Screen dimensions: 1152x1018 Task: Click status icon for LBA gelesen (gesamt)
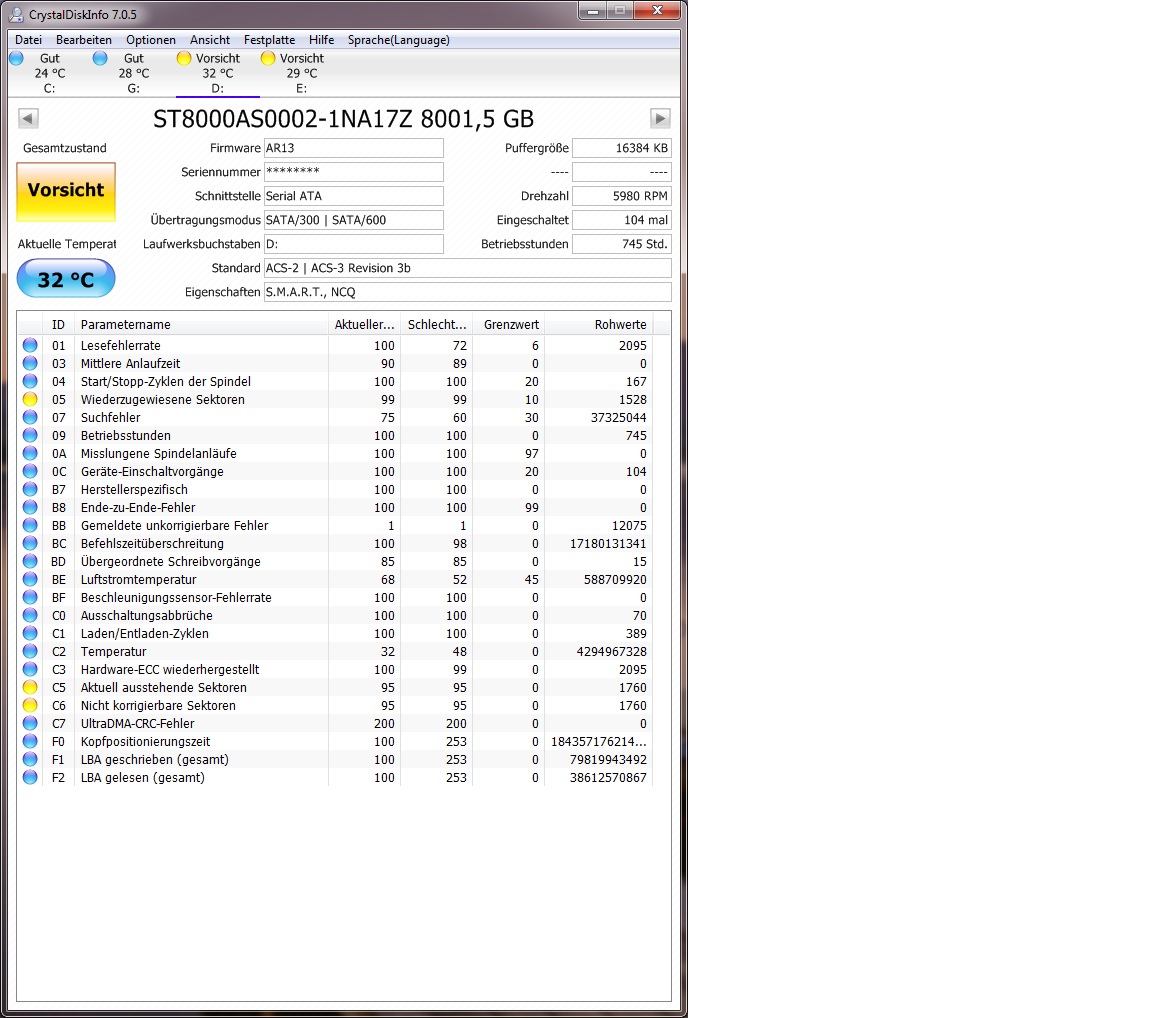pyautogui.click(x=30, y=777)
